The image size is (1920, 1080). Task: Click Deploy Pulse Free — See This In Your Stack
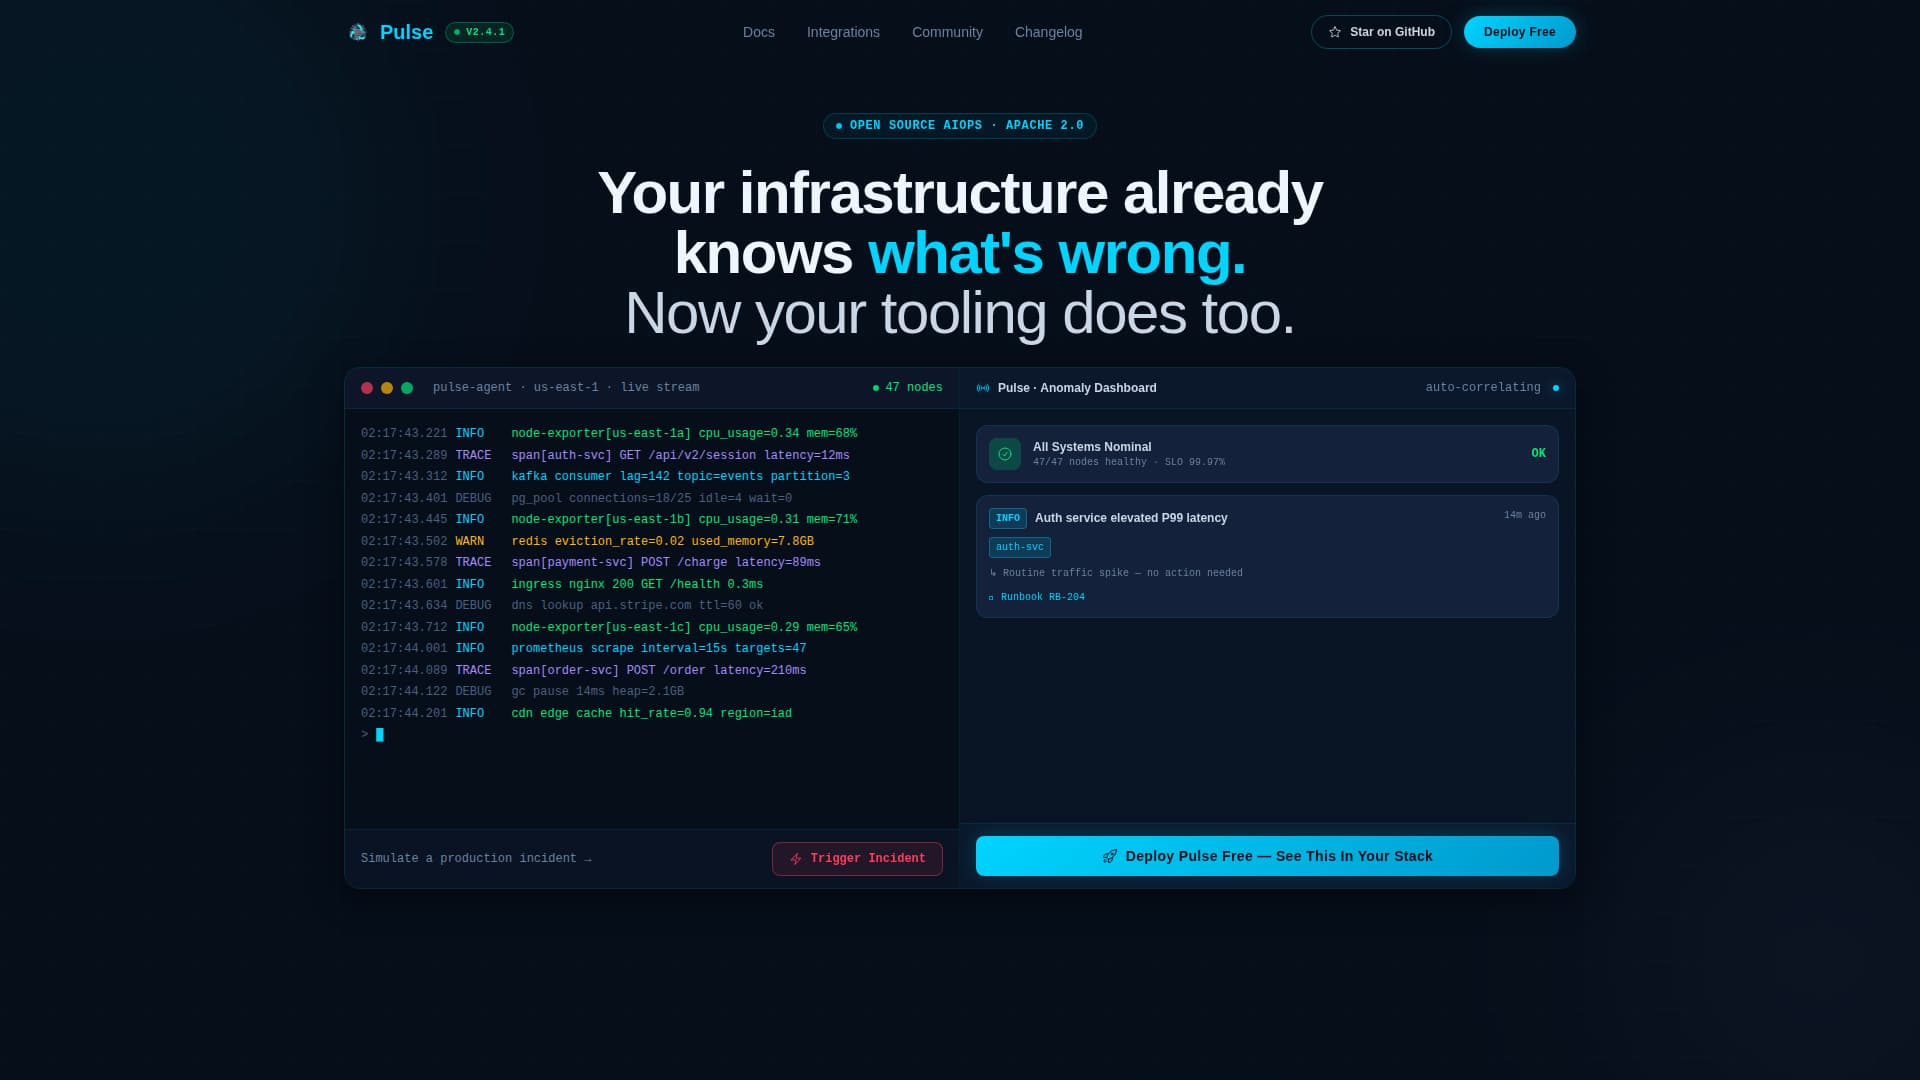click(x=1267, y=856)
